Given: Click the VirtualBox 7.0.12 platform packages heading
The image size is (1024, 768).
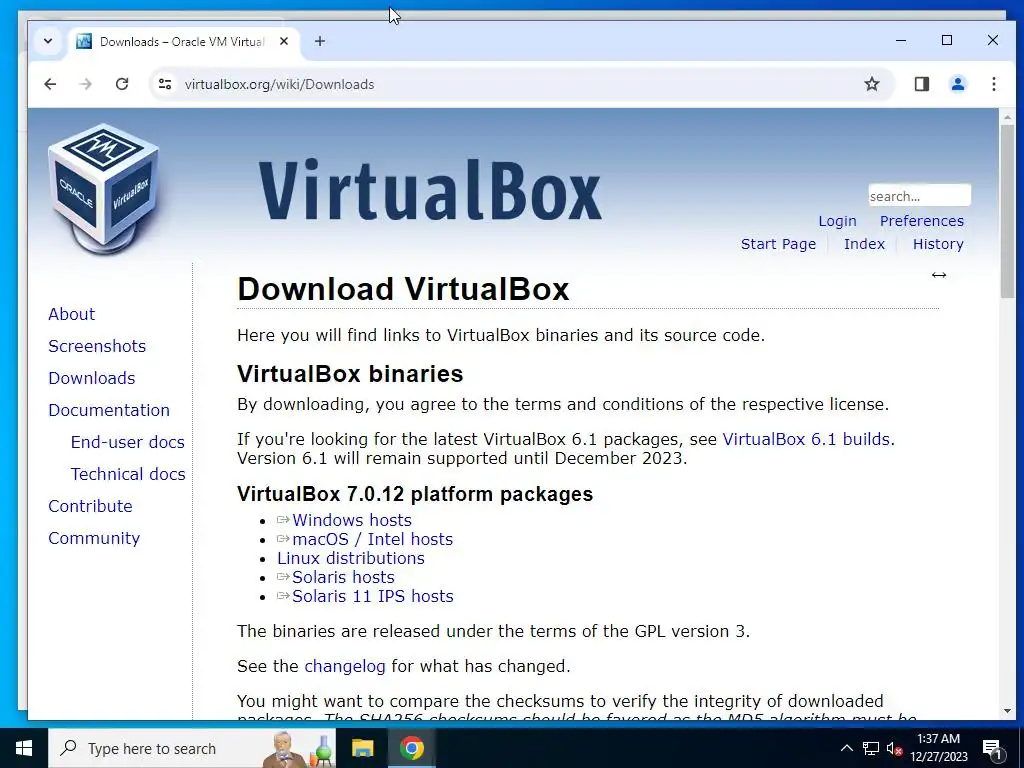Looking at the screenshot, I should (415, 494).
